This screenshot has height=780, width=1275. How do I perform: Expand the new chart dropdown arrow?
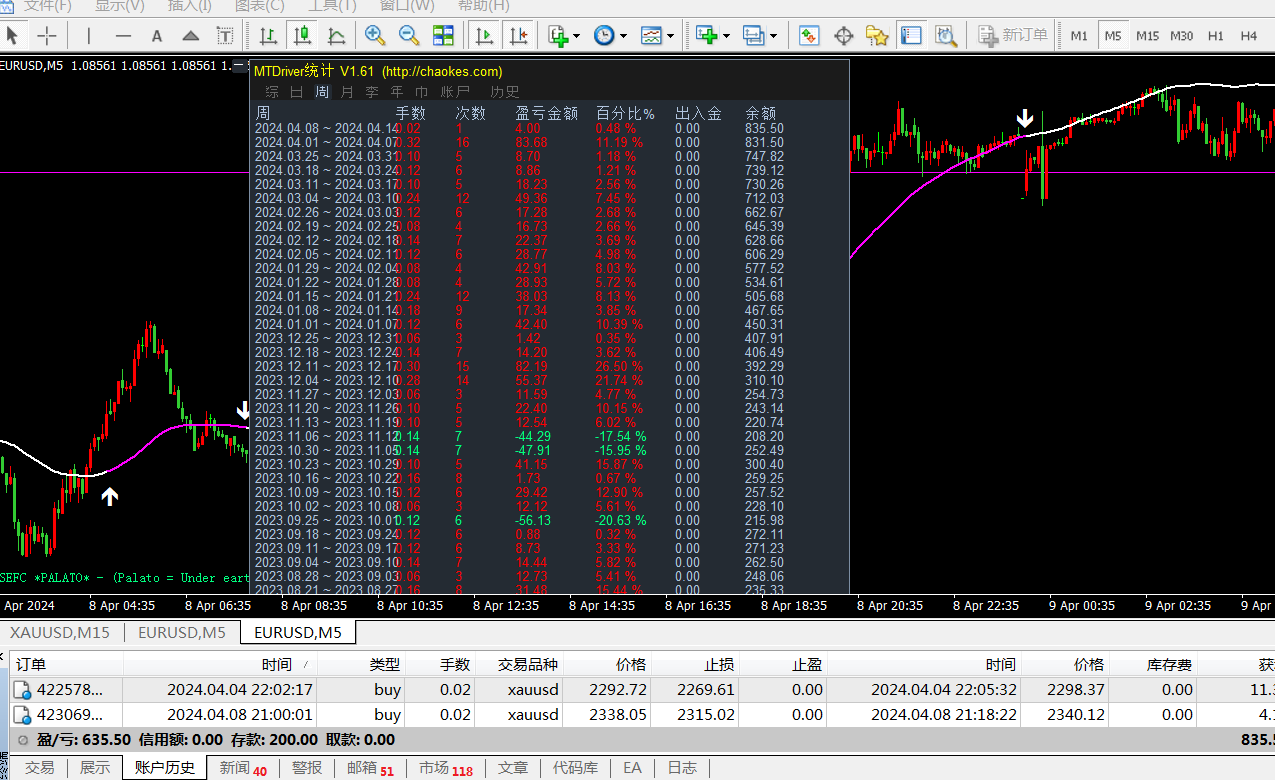tap(725, 36)
